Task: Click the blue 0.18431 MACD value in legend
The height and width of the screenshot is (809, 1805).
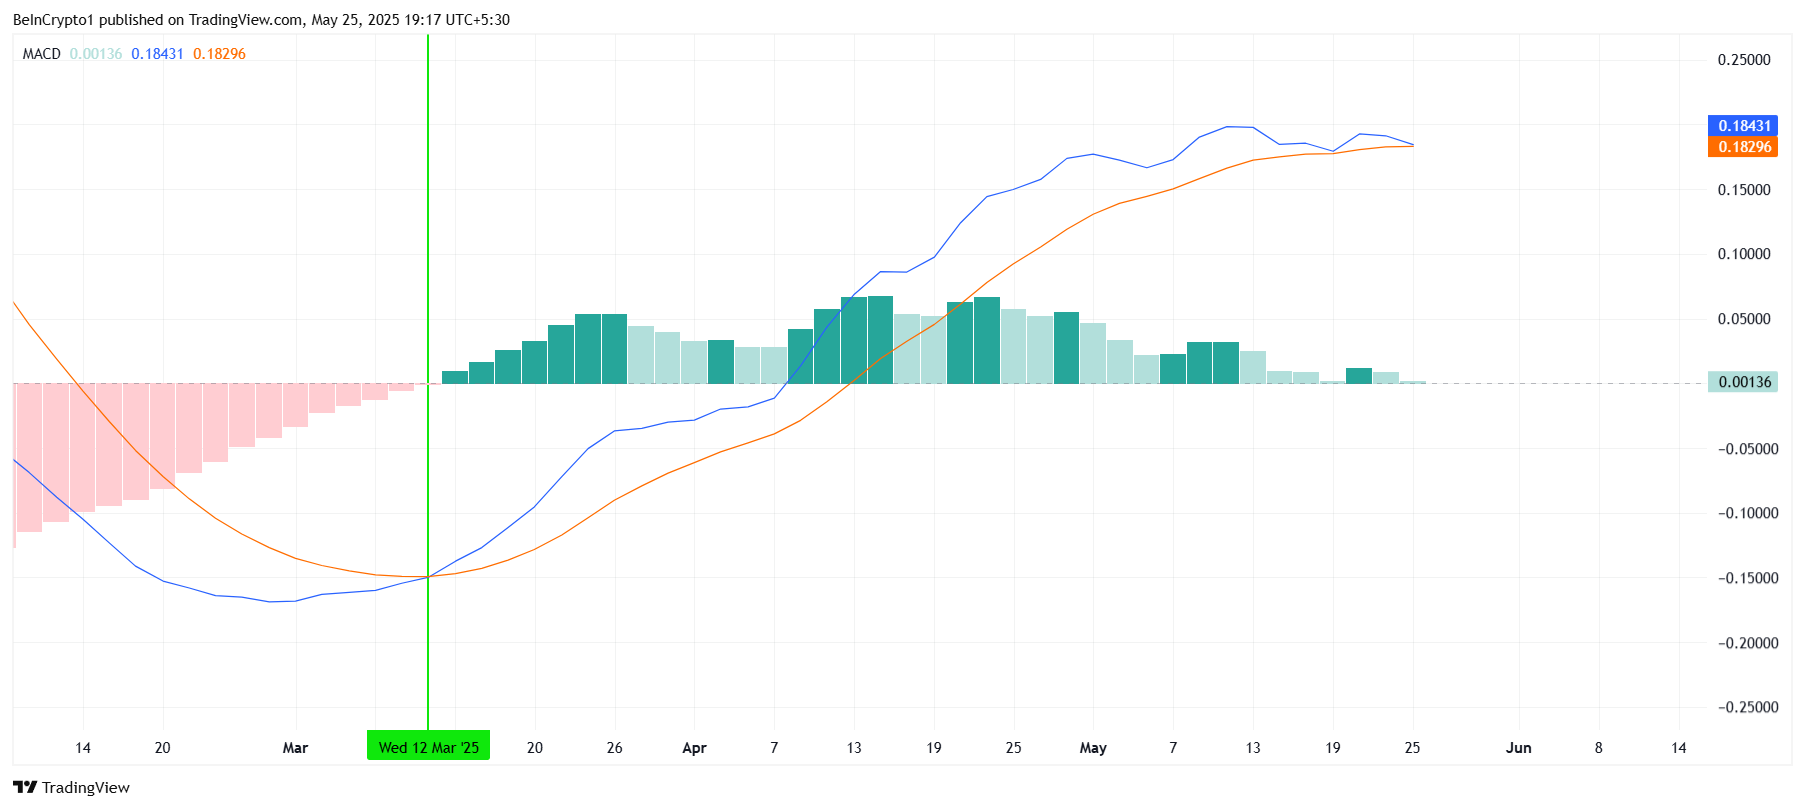Action: coord(157,54)
